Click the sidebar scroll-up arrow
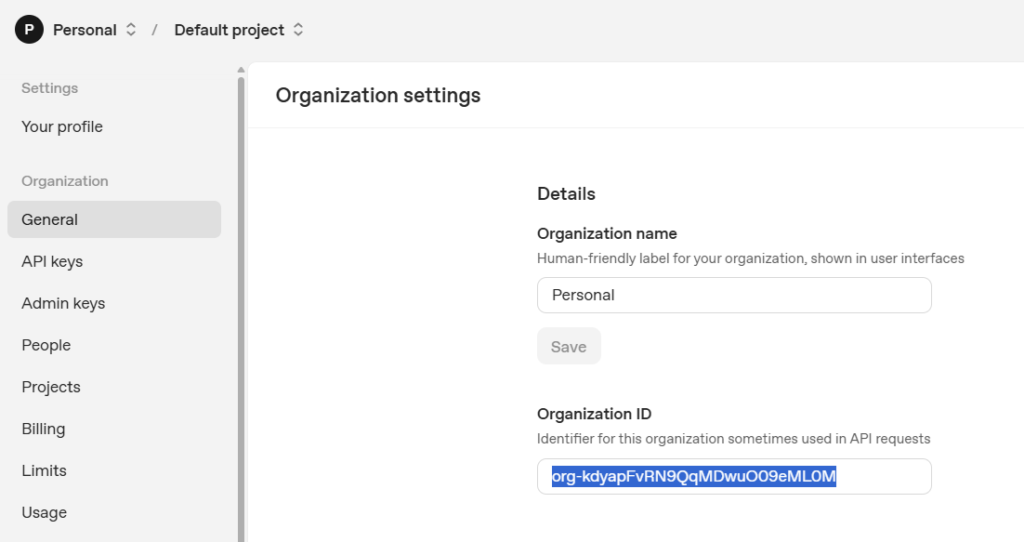The height and width of the screenshot is (542, 1024). 241,70
